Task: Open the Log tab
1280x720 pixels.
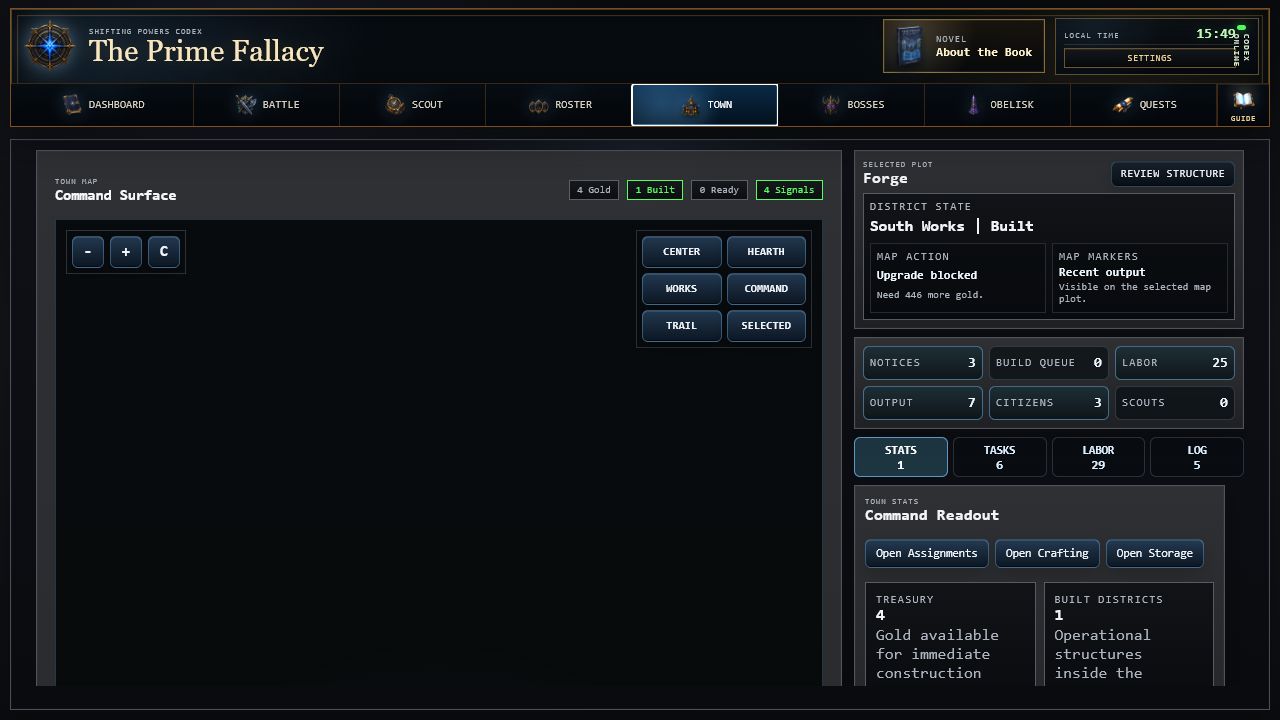Action: (x=1197, y=457)
